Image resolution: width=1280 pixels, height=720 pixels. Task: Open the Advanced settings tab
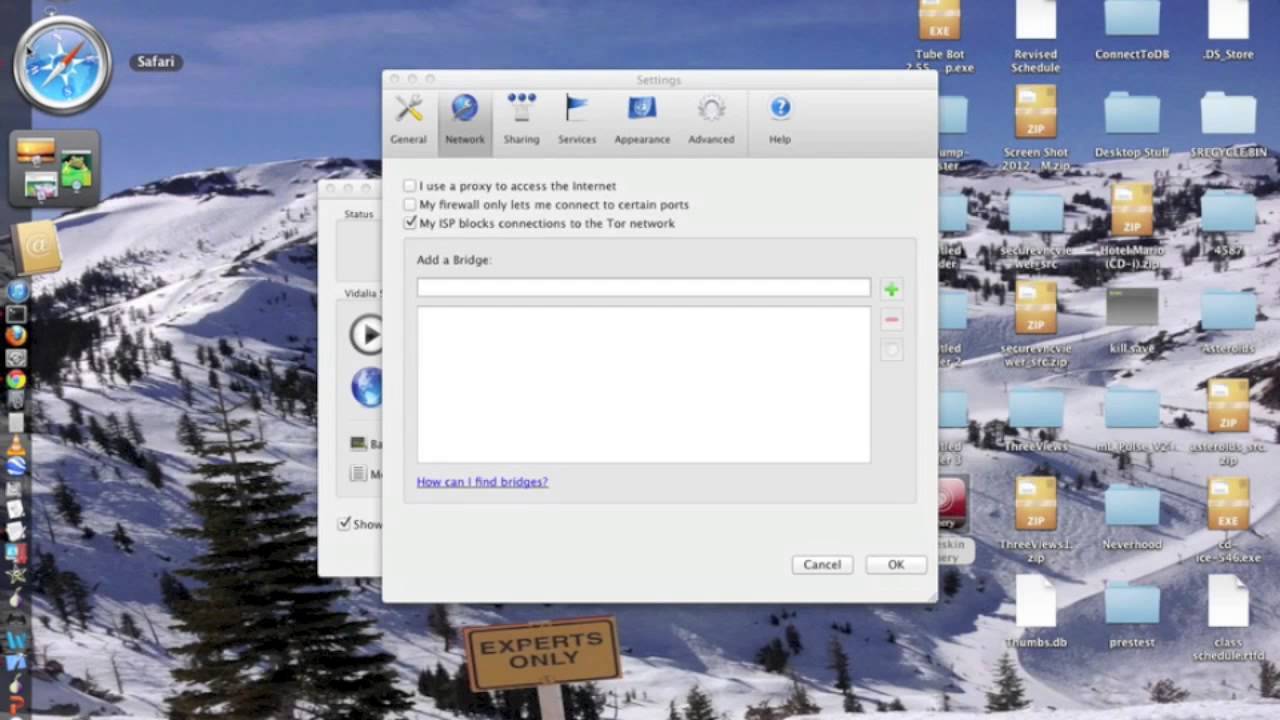(711, 119)
